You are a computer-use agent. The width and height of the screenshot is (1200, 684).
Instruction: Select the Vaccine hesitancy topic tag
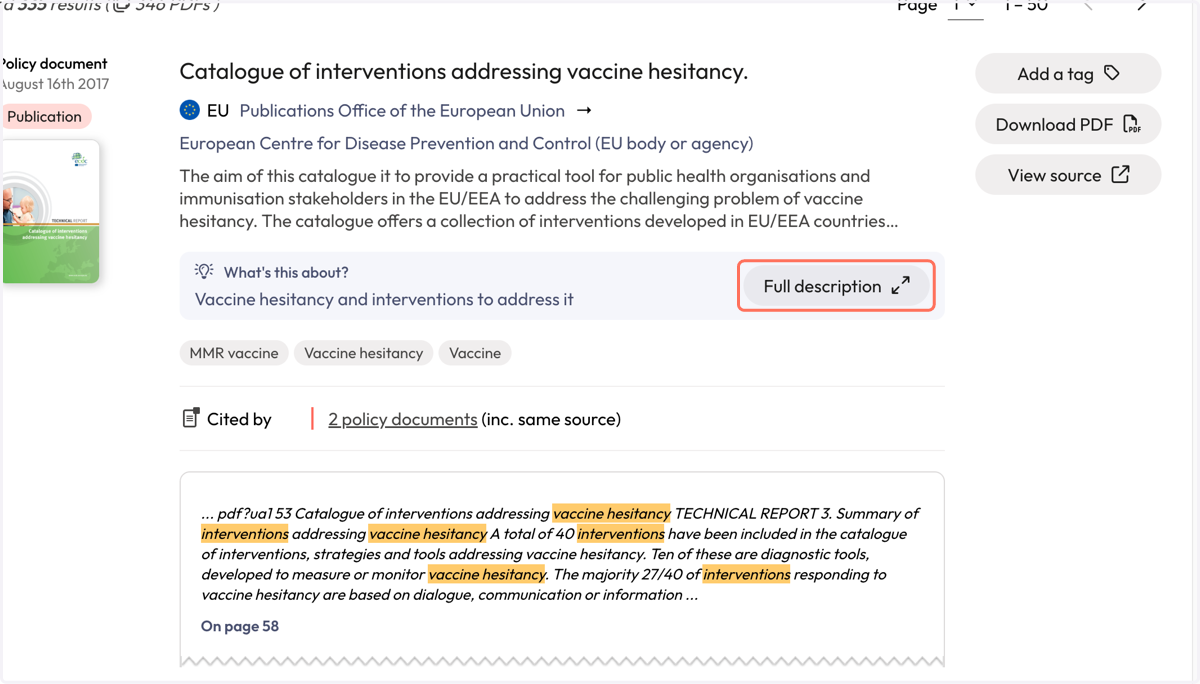point(363,353)
